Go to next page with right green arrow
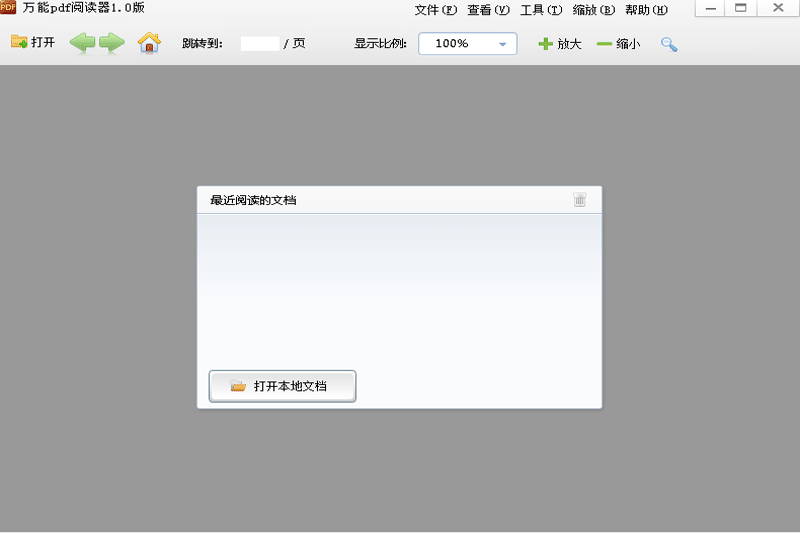Viewport: 800px width, 533px height. 112,43
